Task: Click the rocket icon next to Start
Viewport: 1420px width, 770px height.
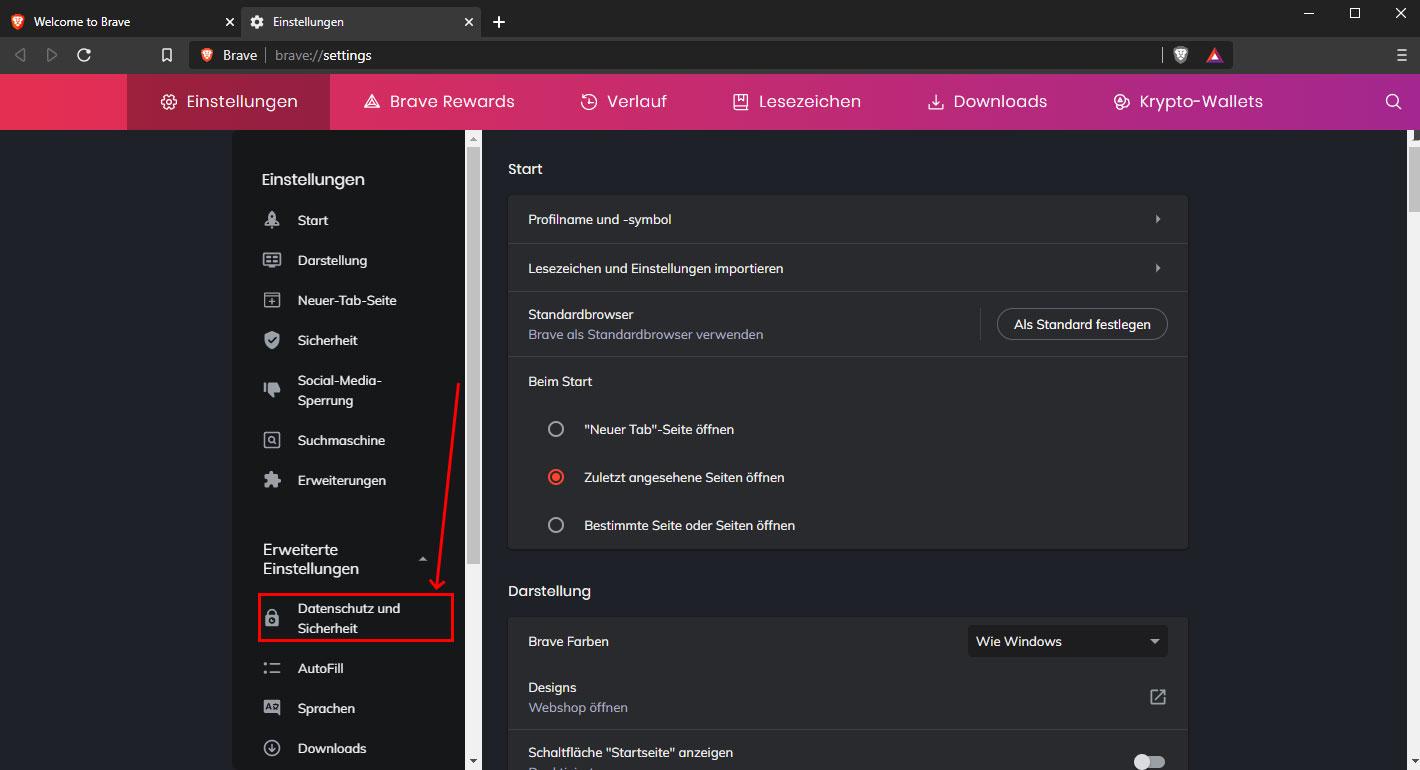Action: click(271, 220)
